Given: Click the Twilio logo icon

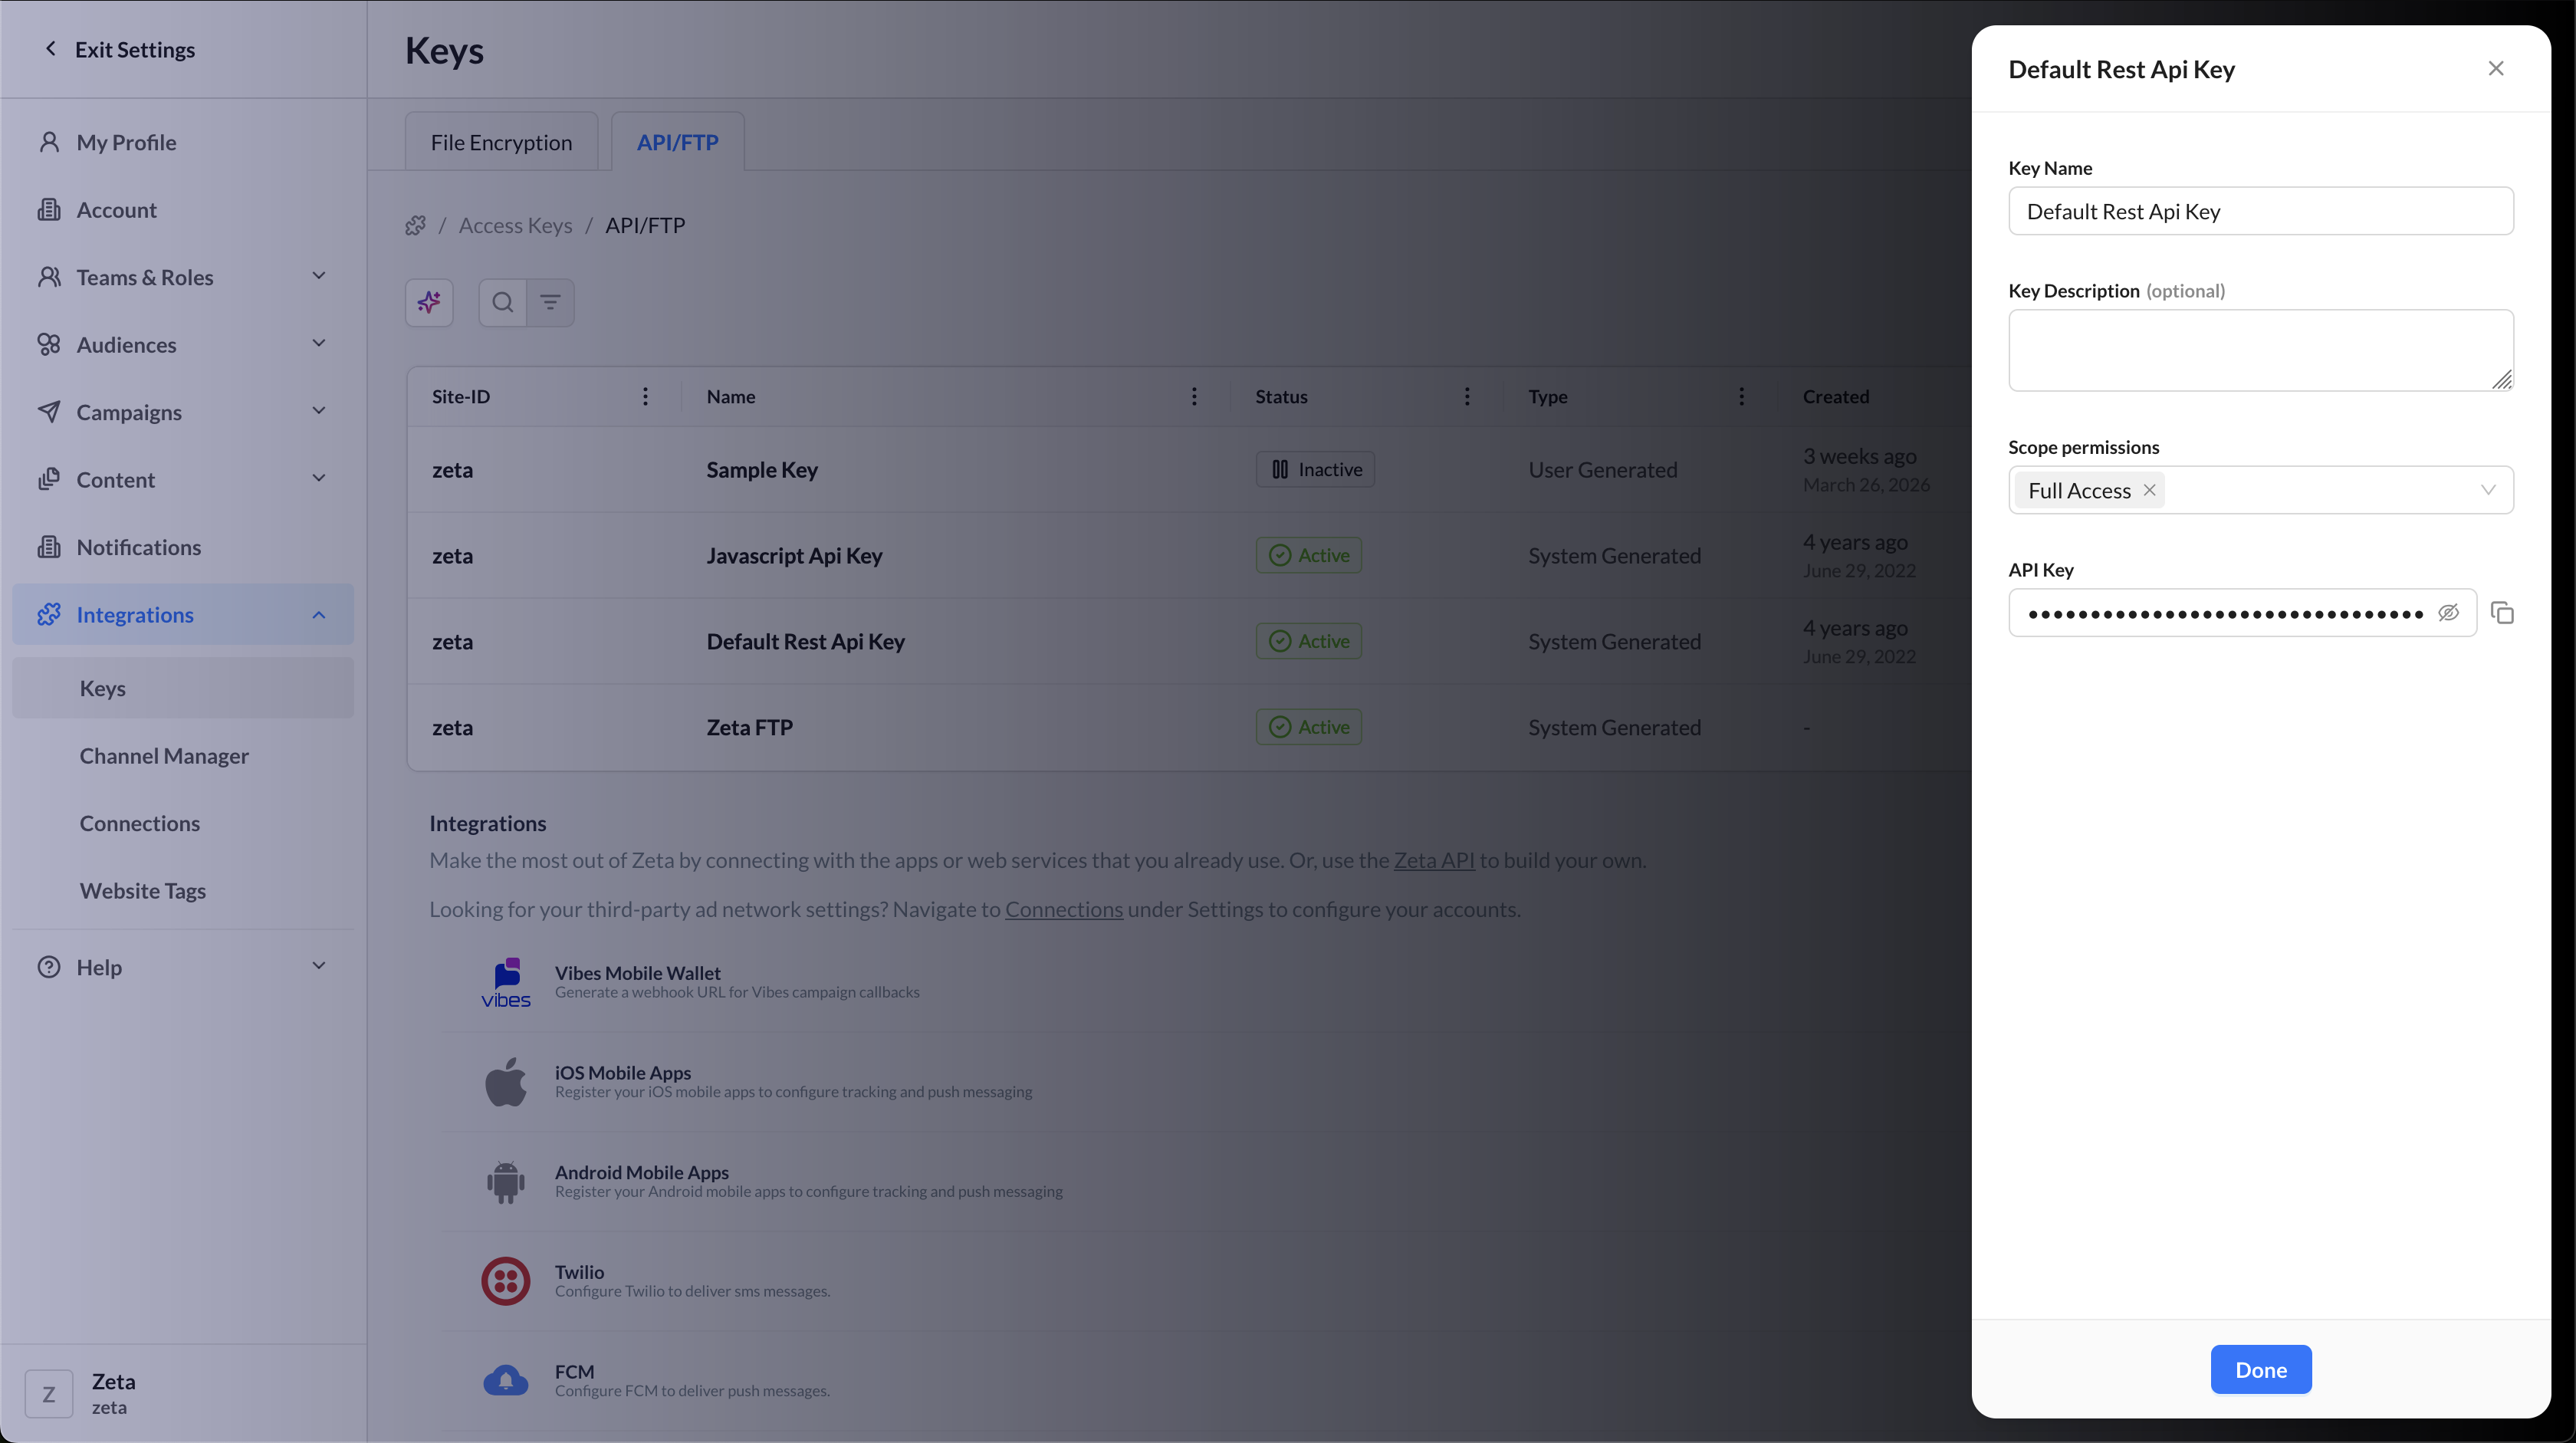Looking at the screenshot, I should click(506, 1281).
